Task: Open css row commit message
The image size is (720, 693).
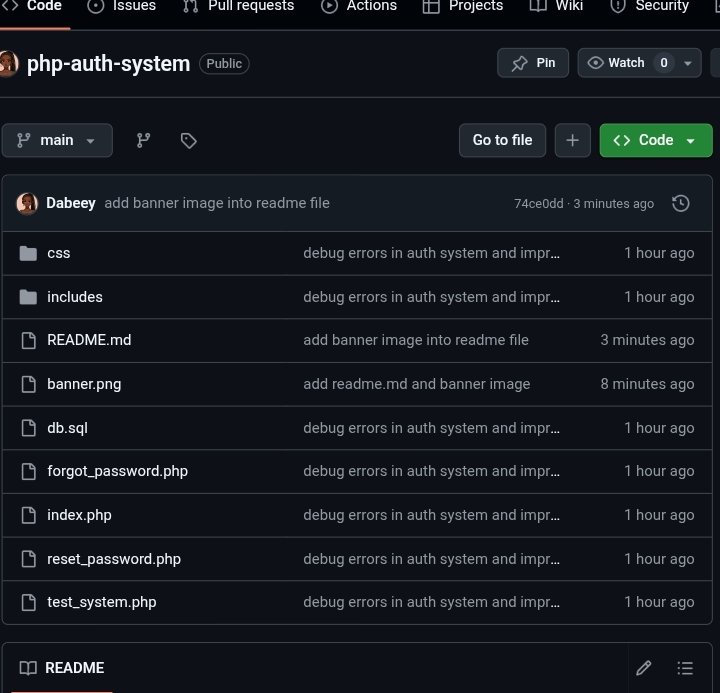Action: coord(432,253)
